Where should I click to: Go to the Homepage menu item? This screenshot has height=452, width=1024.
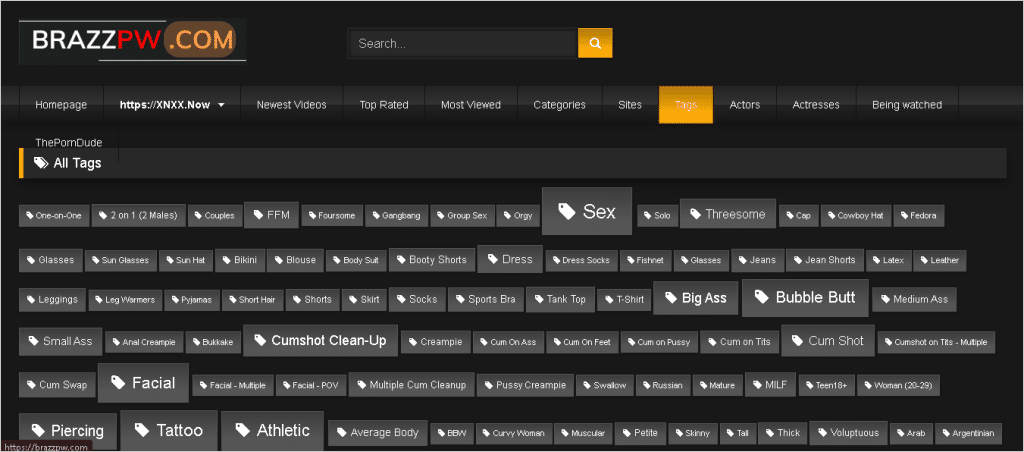[61, 105]
